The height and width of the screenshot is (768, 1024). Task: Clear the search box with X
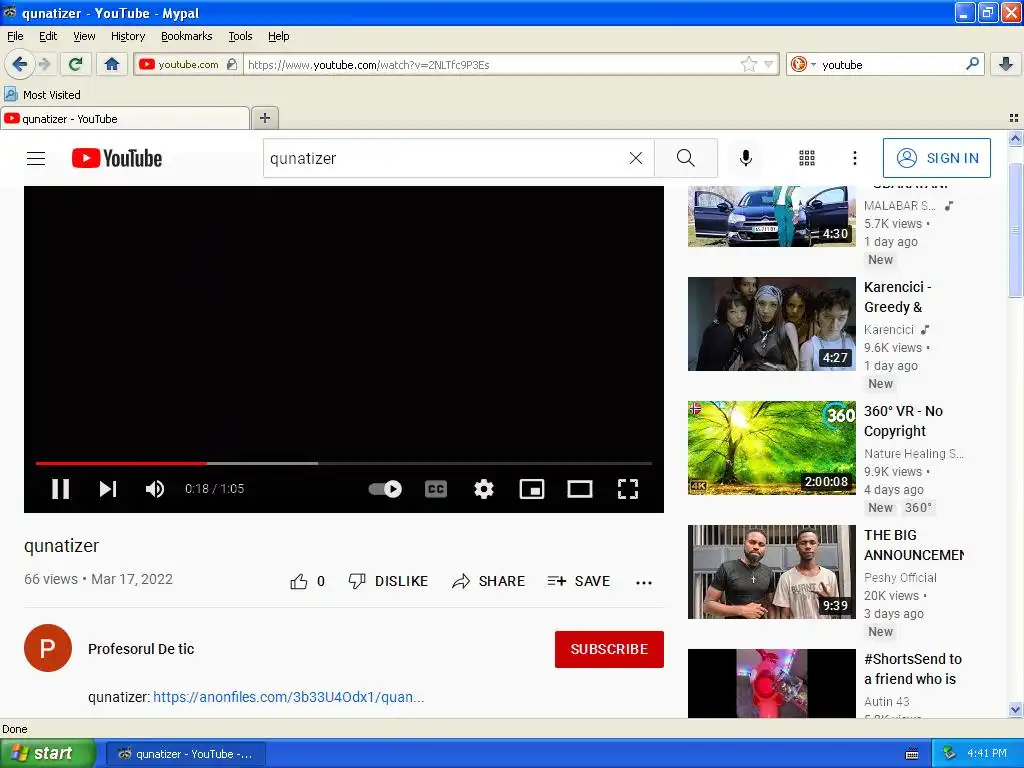tap(635, 158)
